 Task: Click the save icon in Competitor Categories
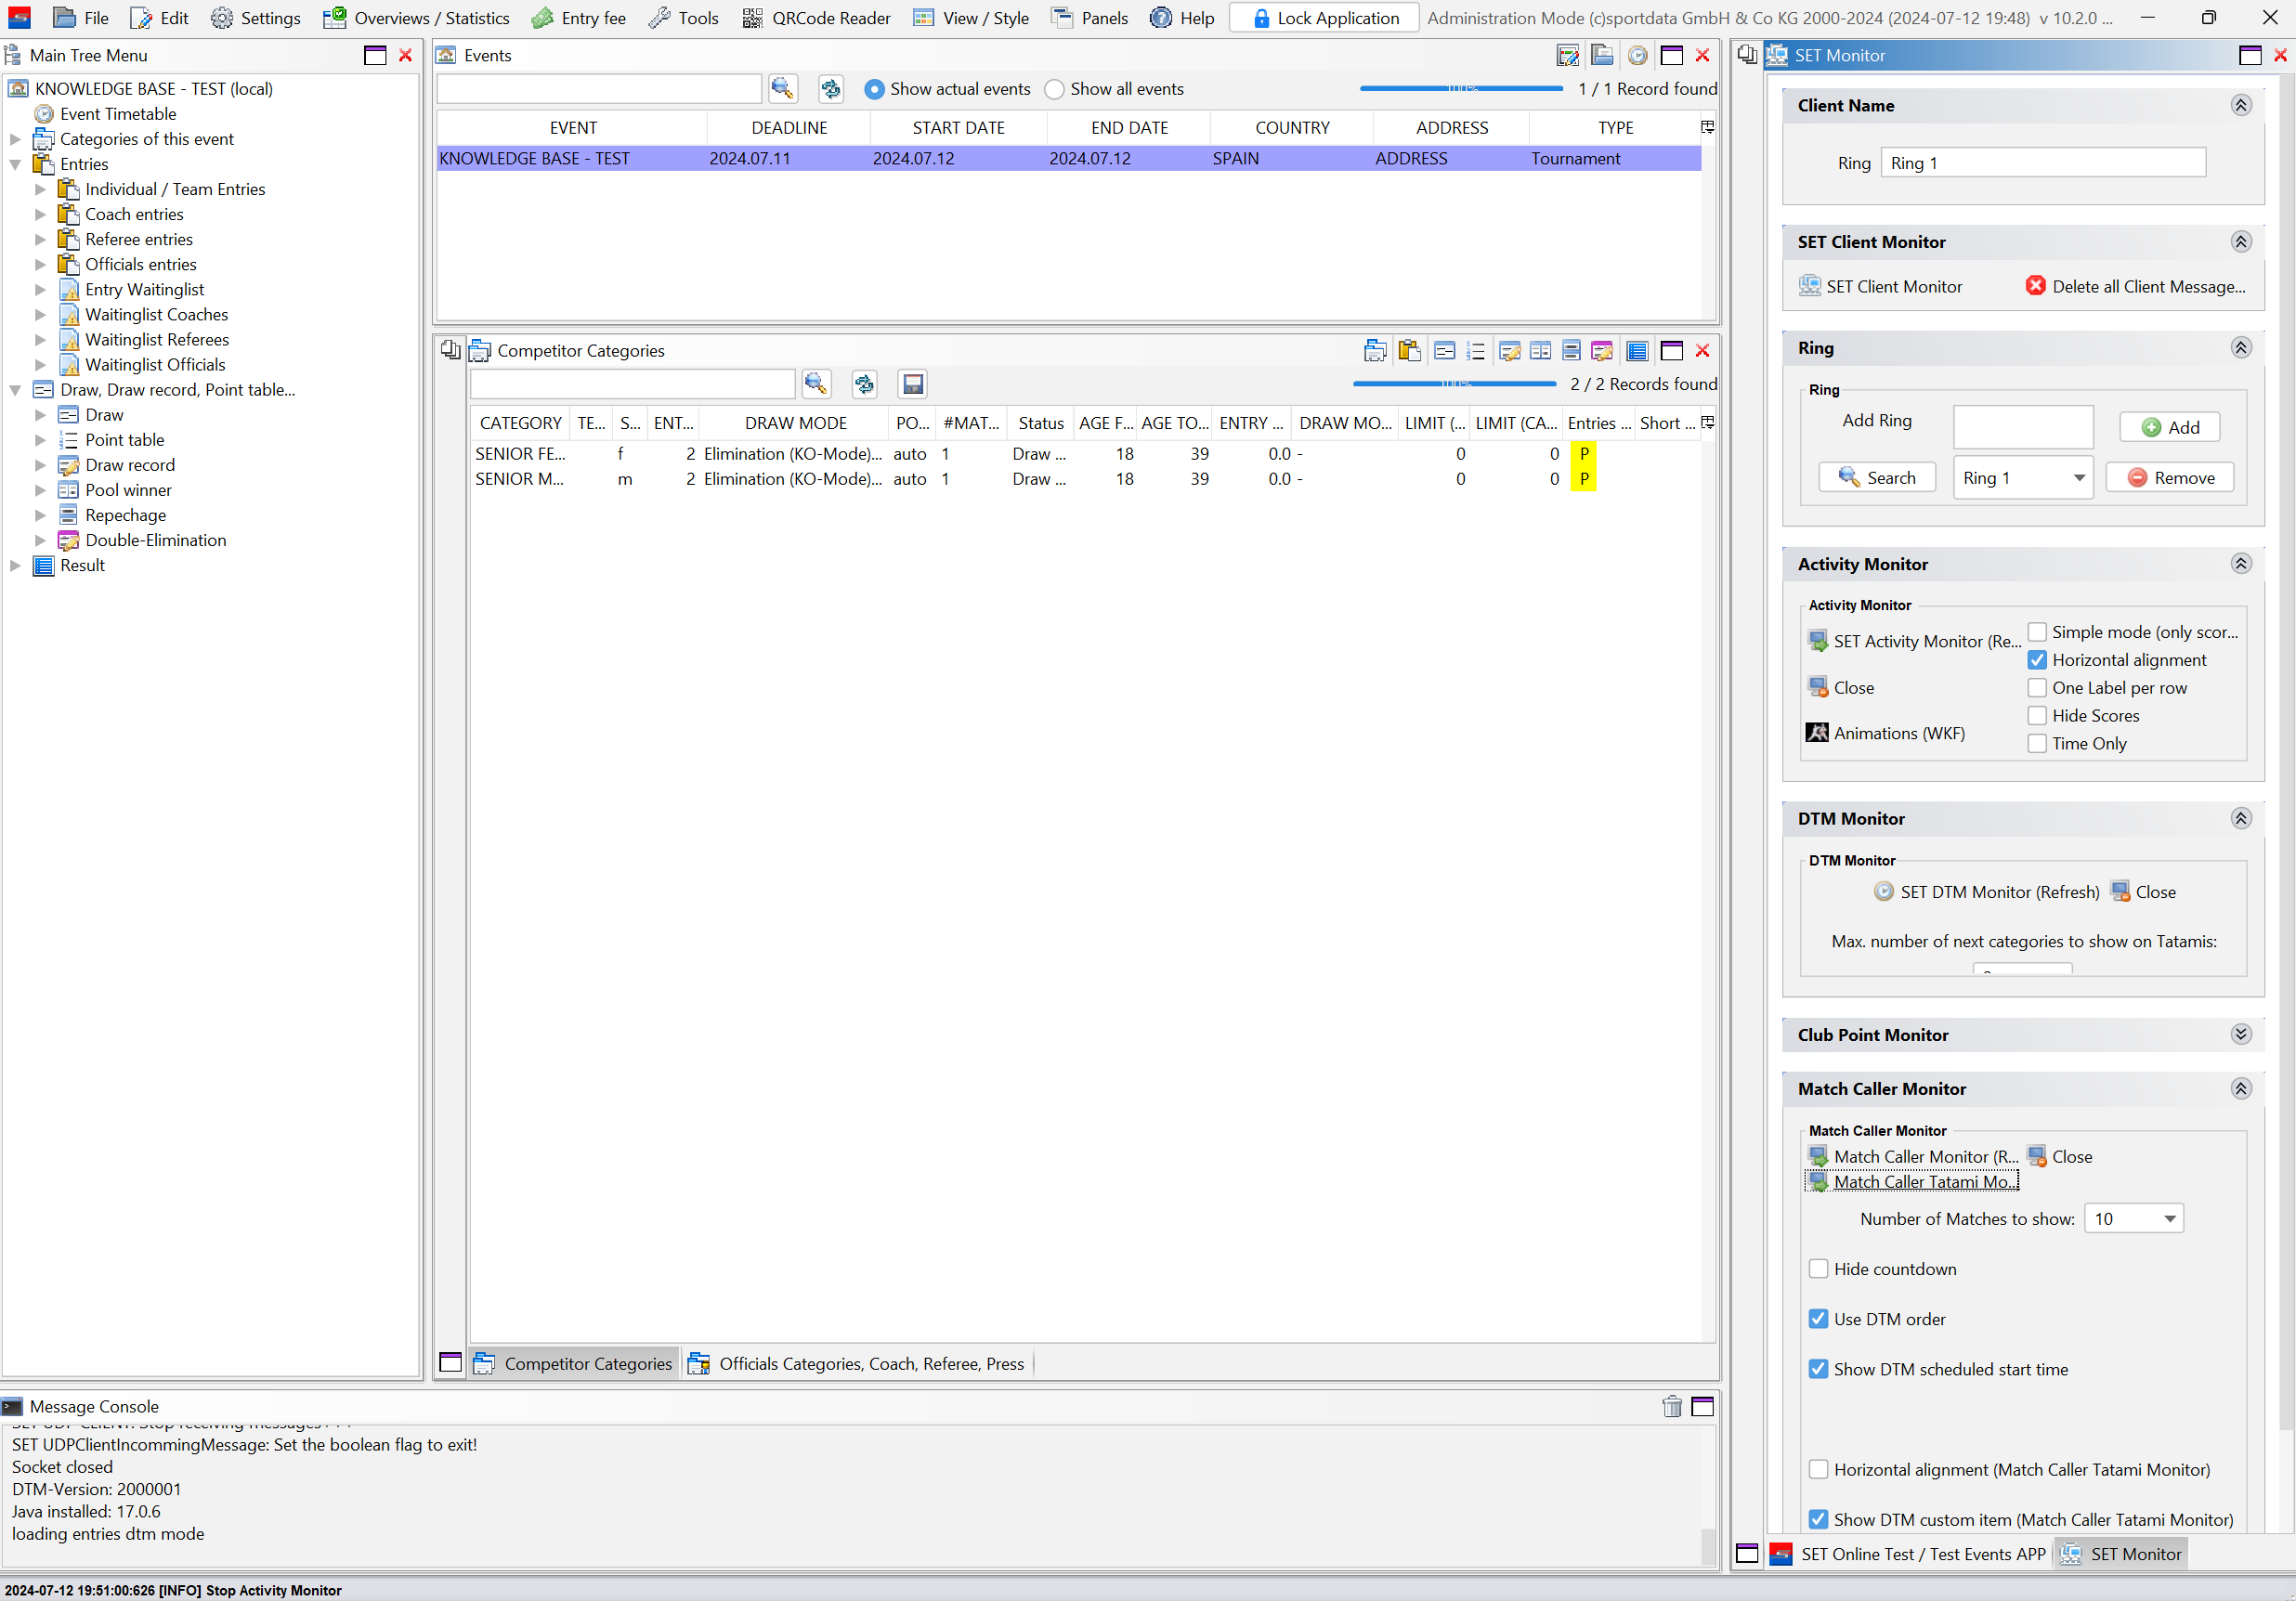pos(912,384)
